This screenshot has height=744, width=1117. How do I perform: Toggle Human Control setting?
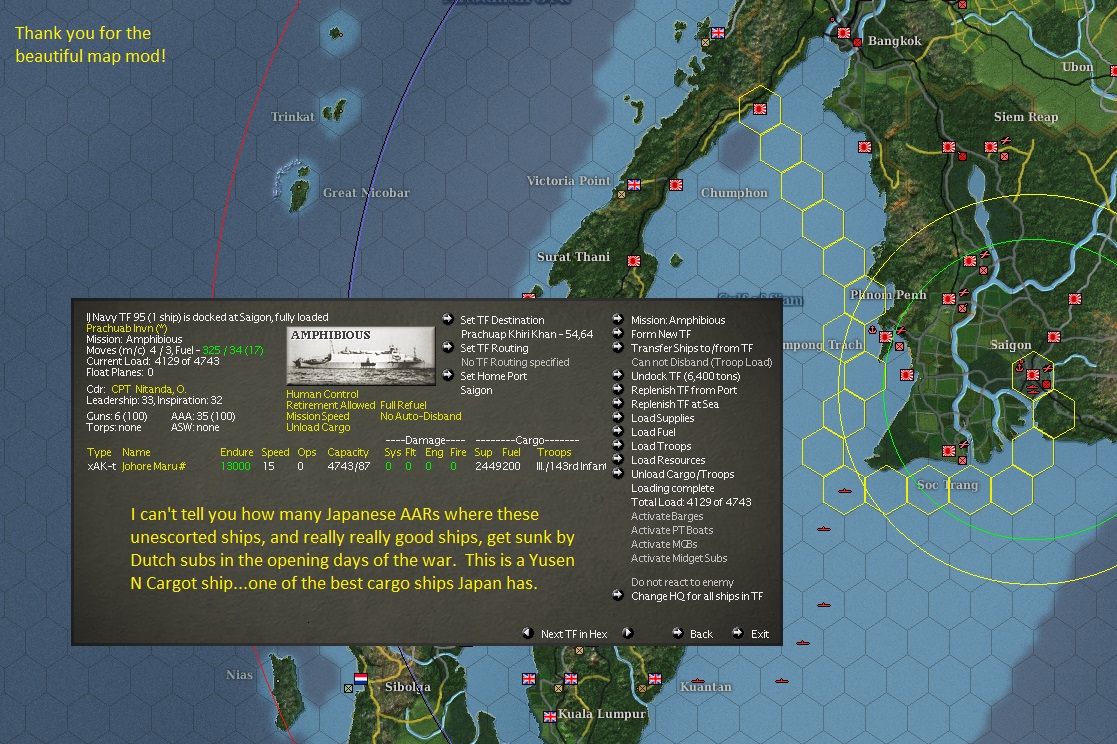pos(322,394)
